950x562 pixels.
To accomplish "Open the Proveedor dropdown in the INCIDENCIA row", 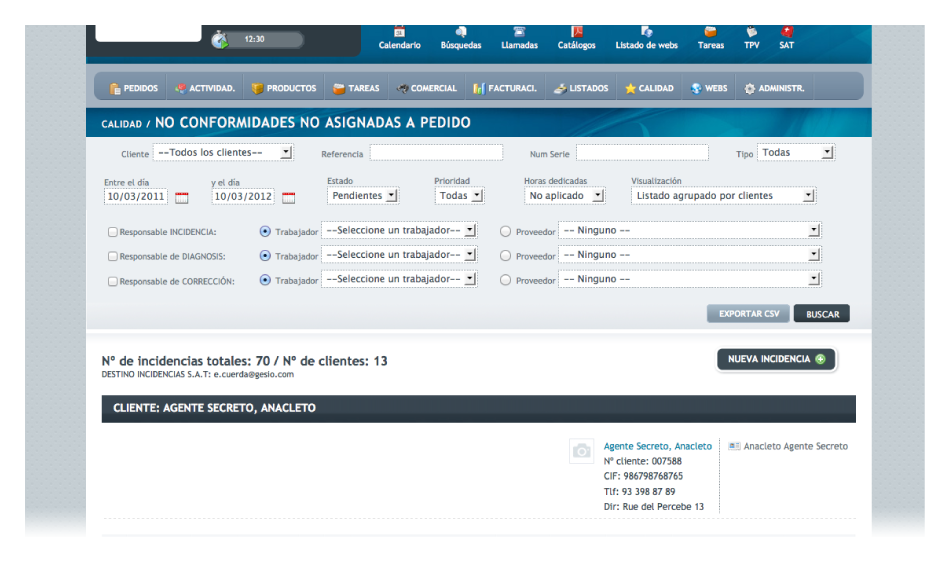I will tap(690, 230).
